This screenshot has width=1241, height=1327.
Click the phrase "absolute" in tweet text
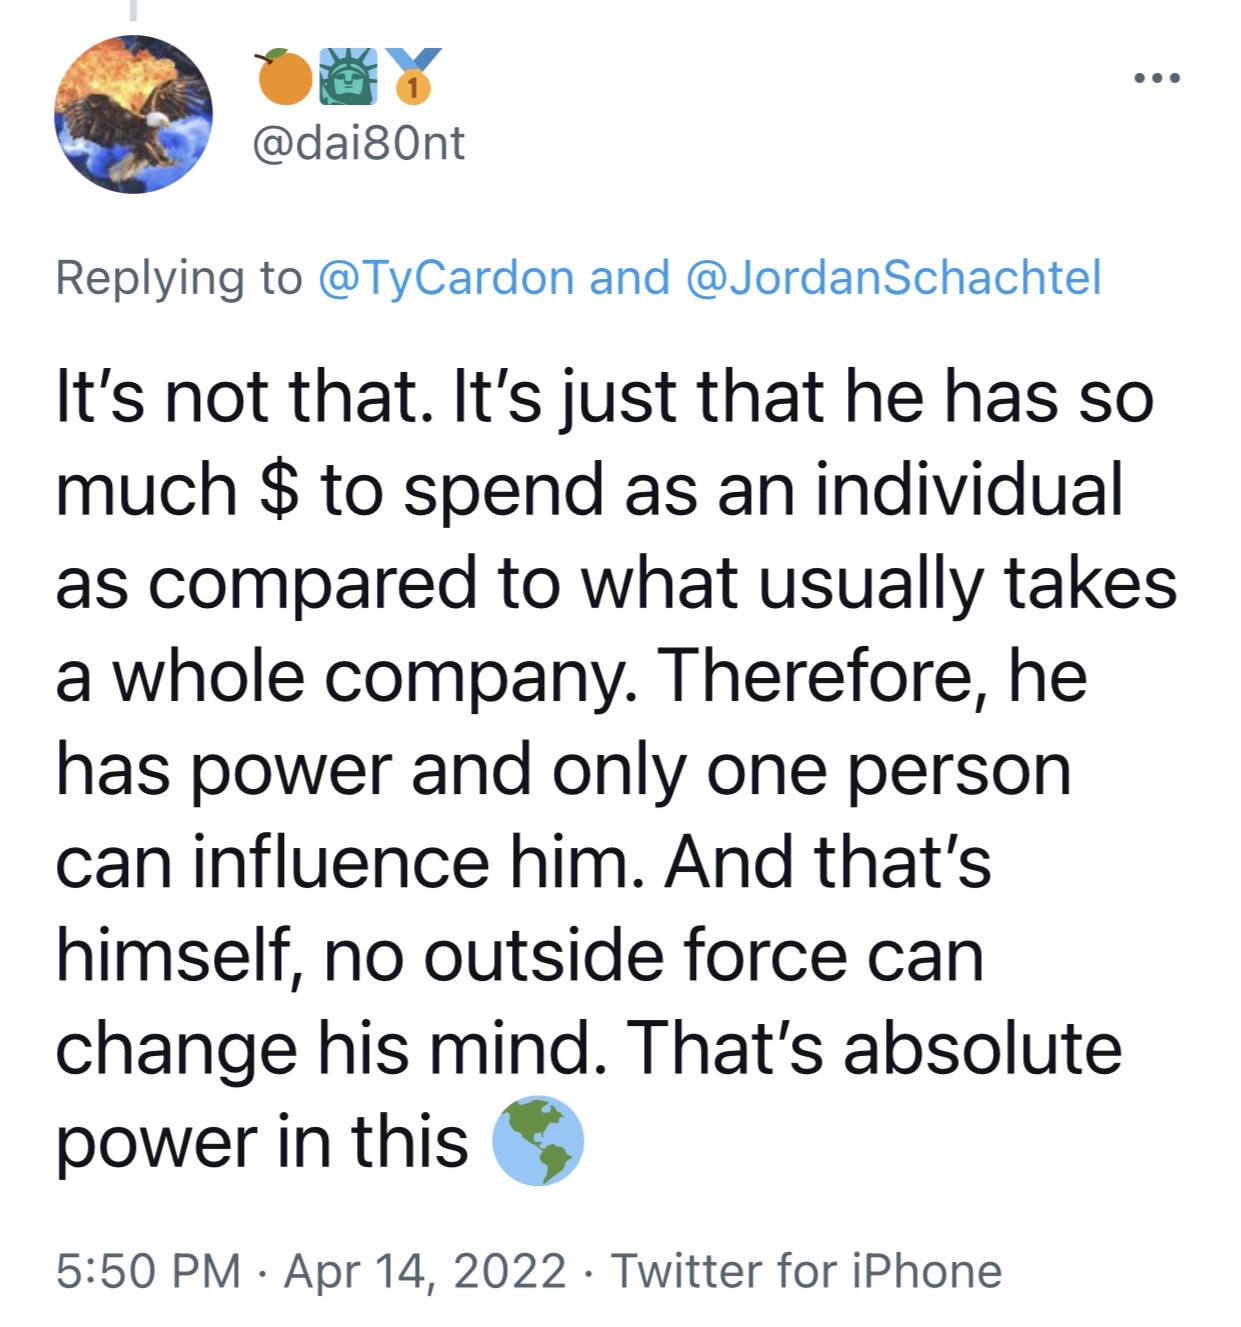coord(982,1048)
